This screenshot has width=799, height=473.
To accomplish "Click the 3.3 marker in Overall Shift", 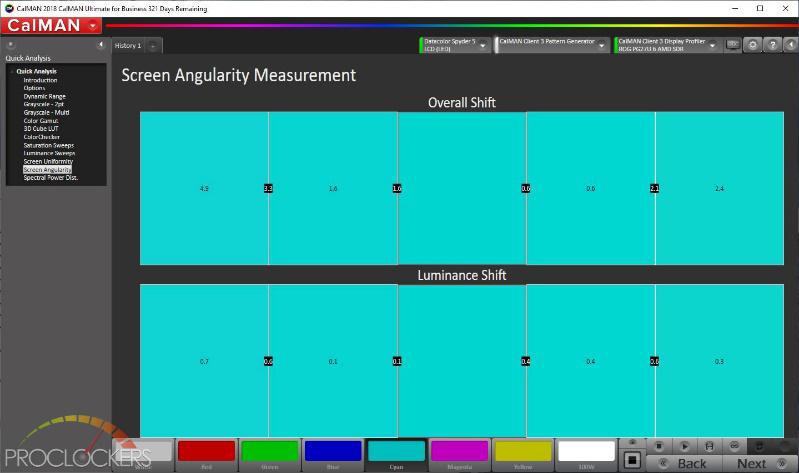I will point(268,189).
